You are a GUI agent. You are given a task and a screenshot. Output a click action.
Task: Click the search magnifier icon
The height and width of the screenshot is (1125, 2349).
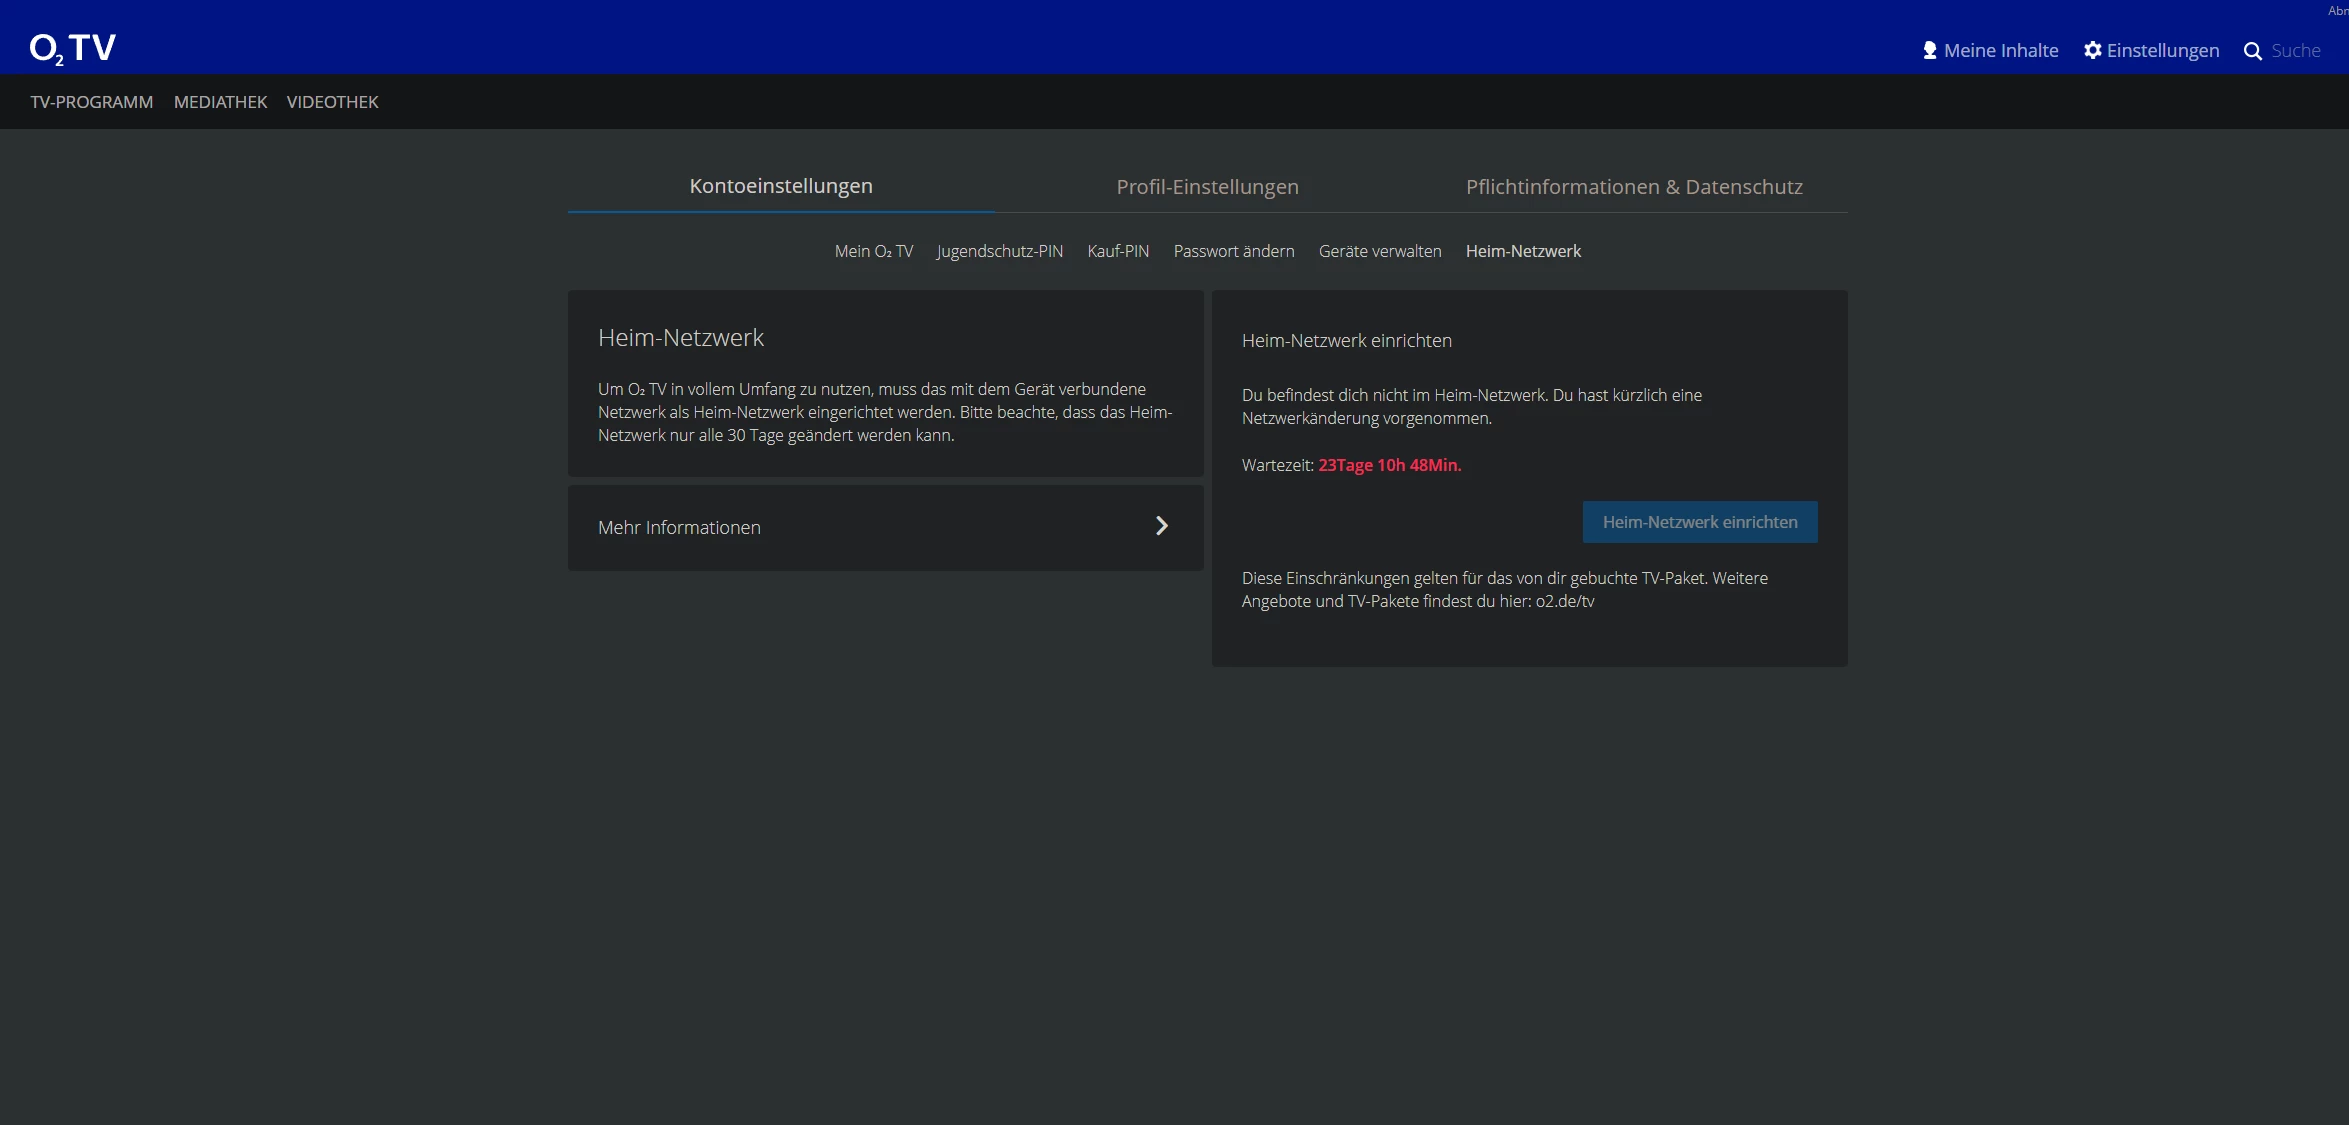2252,51
